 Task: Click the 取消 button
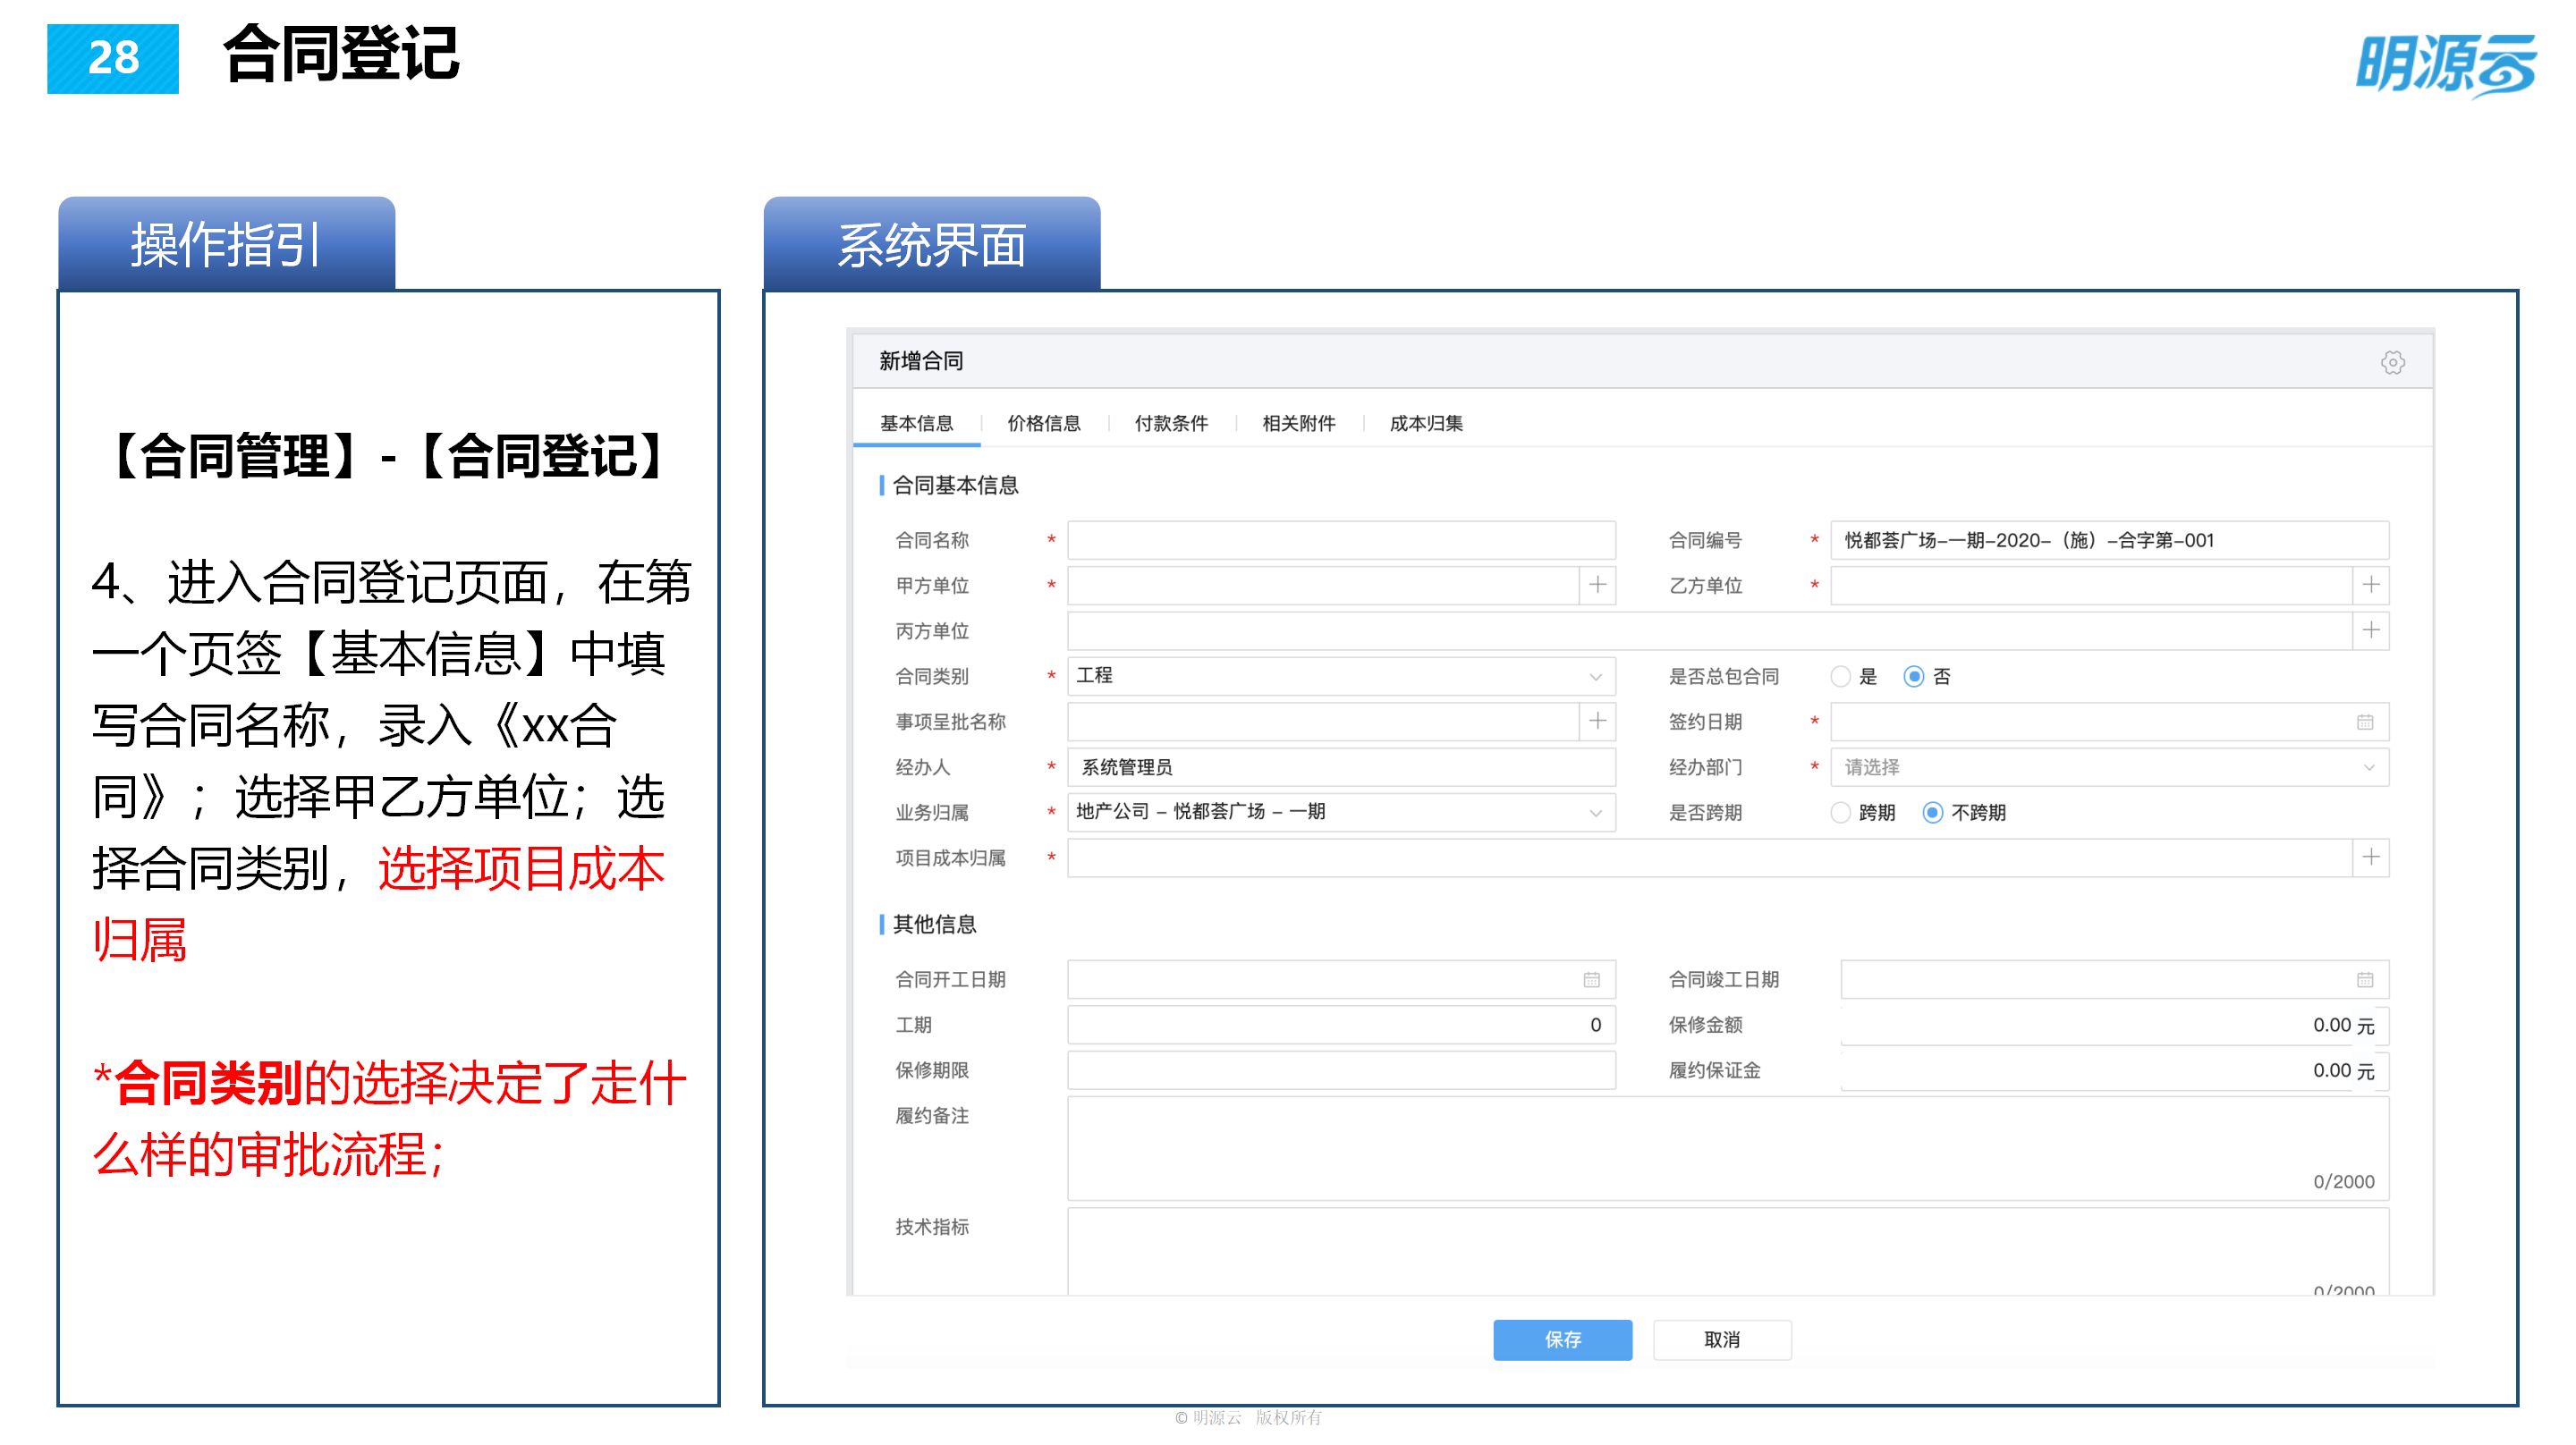[1721, 1339]
